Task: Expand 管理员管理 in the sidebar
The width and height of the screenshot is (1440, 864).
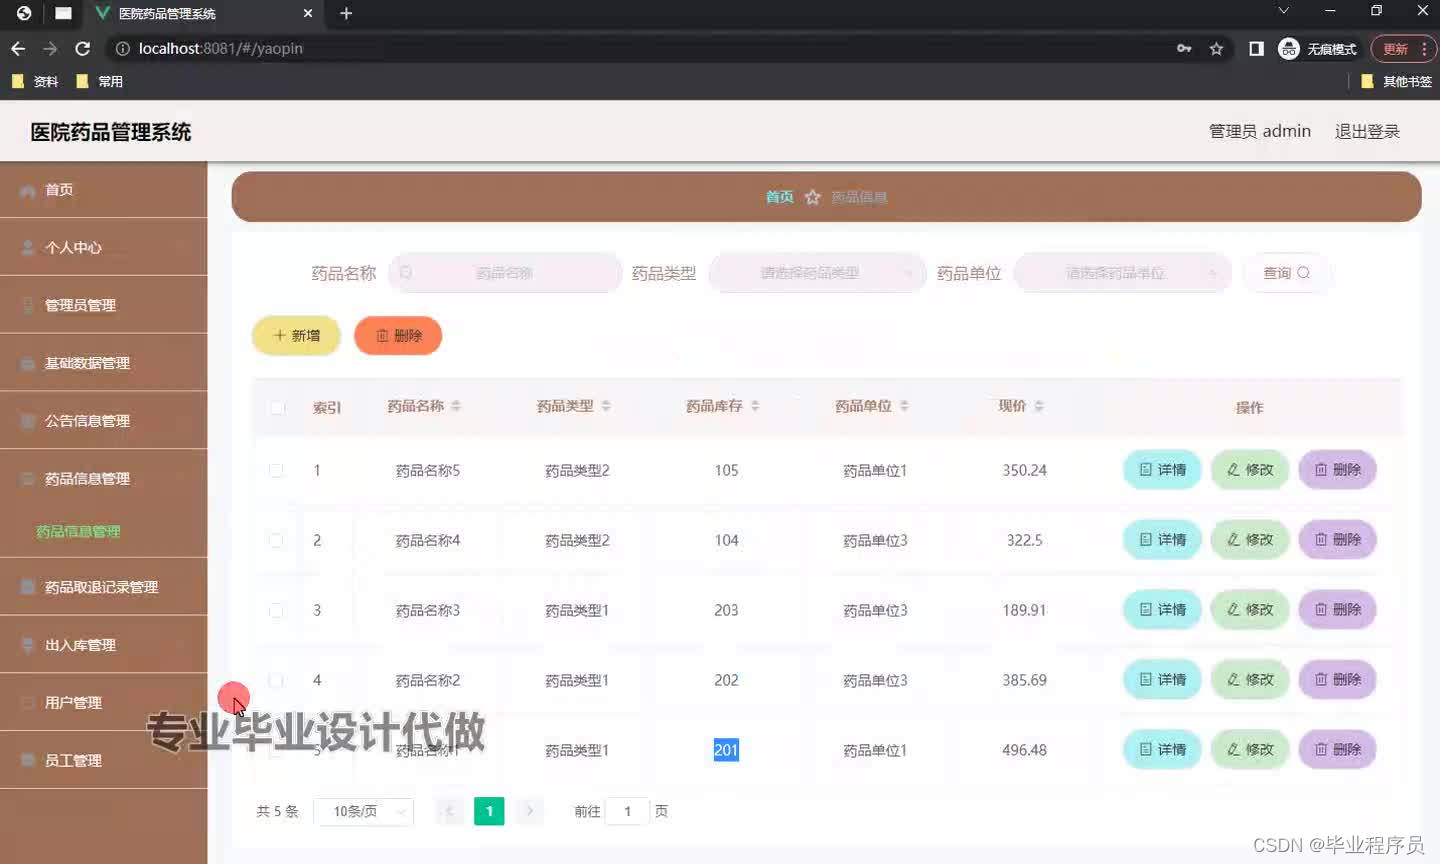Action: point(104,305)
